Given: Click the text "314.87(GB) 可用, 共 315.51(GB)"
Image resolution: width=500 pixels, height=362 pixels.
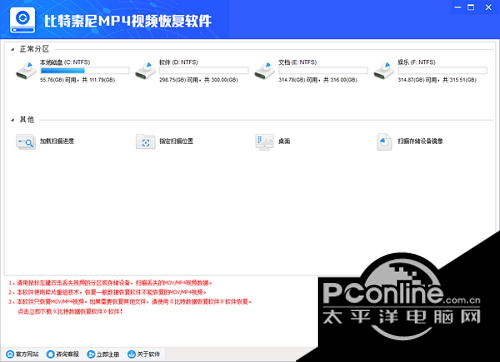Looking at the screenshot, I should [x=437, y=80].
